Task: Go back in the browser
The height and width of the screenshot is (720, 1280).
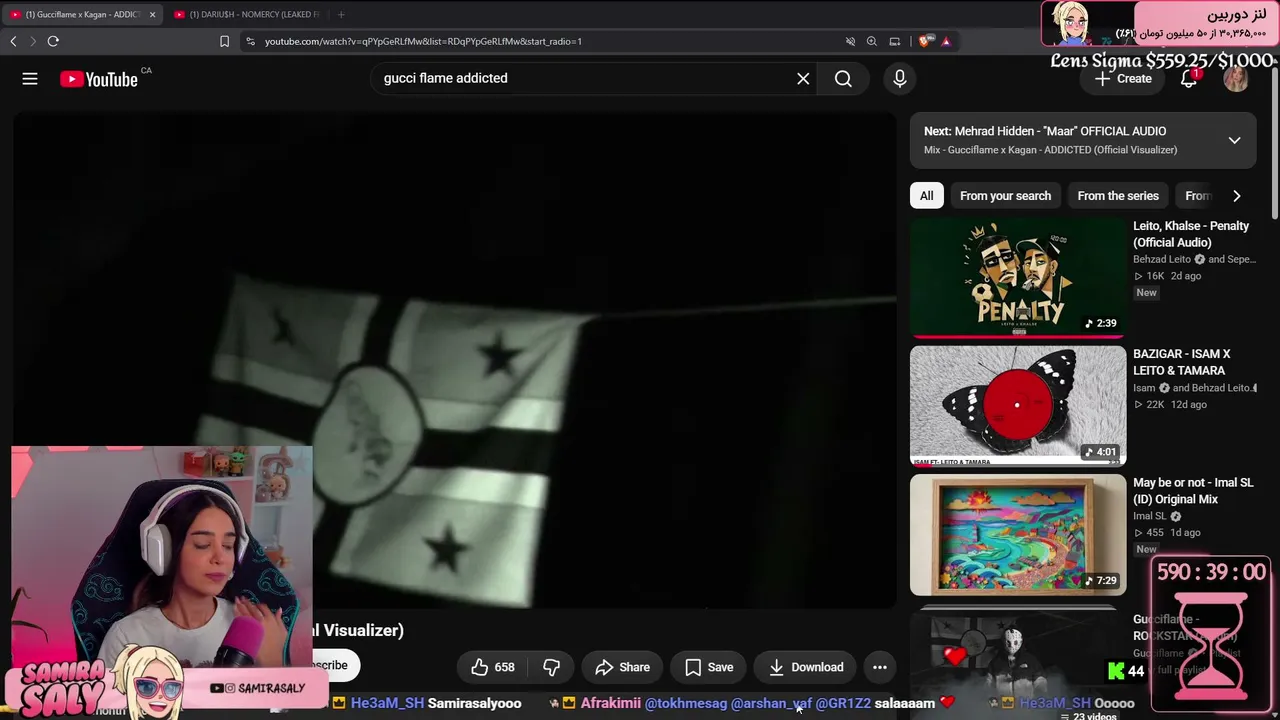Action: (13, 41)
